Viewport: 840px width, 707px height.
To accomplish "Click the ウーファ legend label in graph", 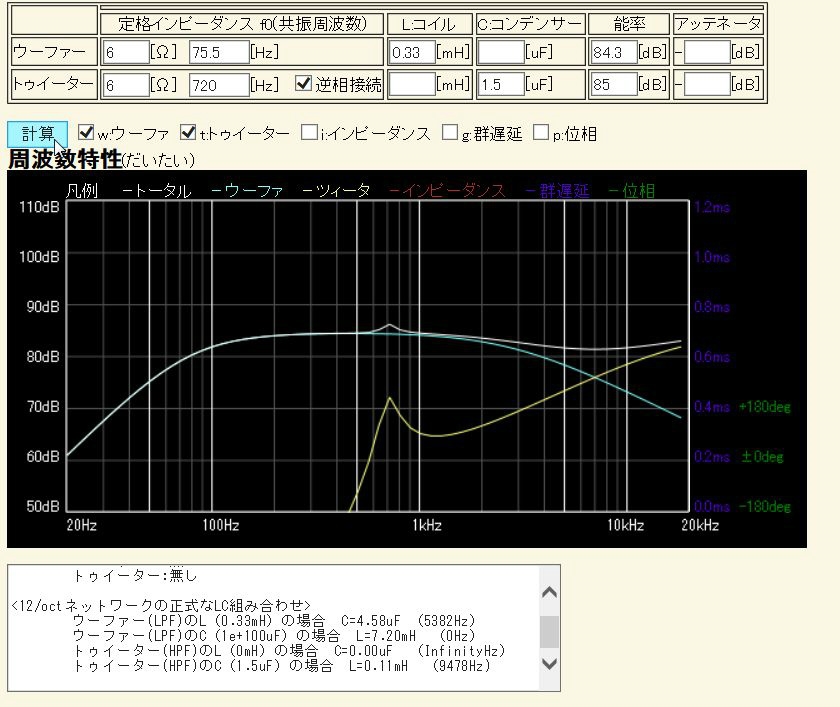I will [247, 191].
